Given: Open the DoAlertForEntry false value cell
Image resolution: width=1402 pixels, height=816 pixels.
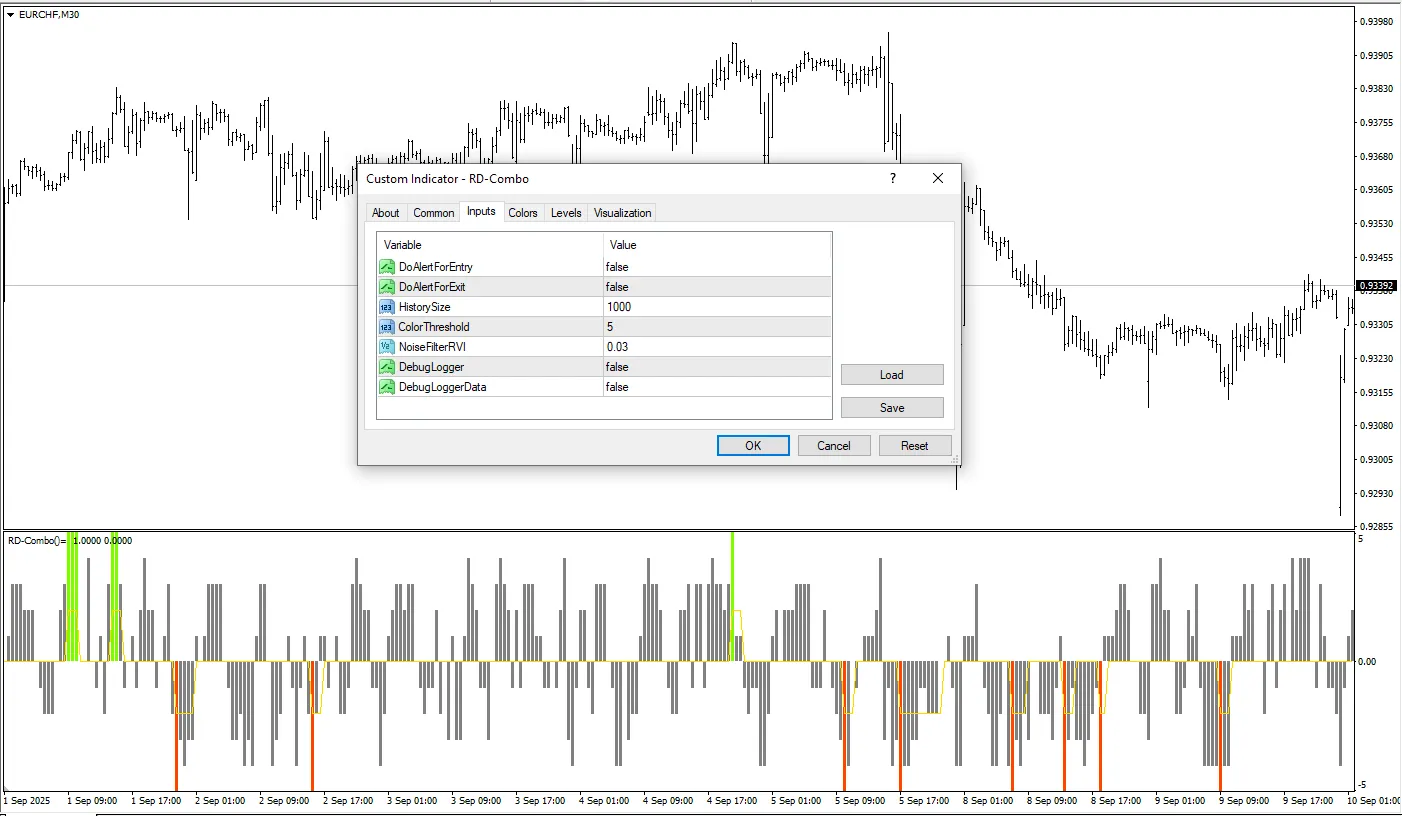Looking at the screenshot, I should point(716,267).
